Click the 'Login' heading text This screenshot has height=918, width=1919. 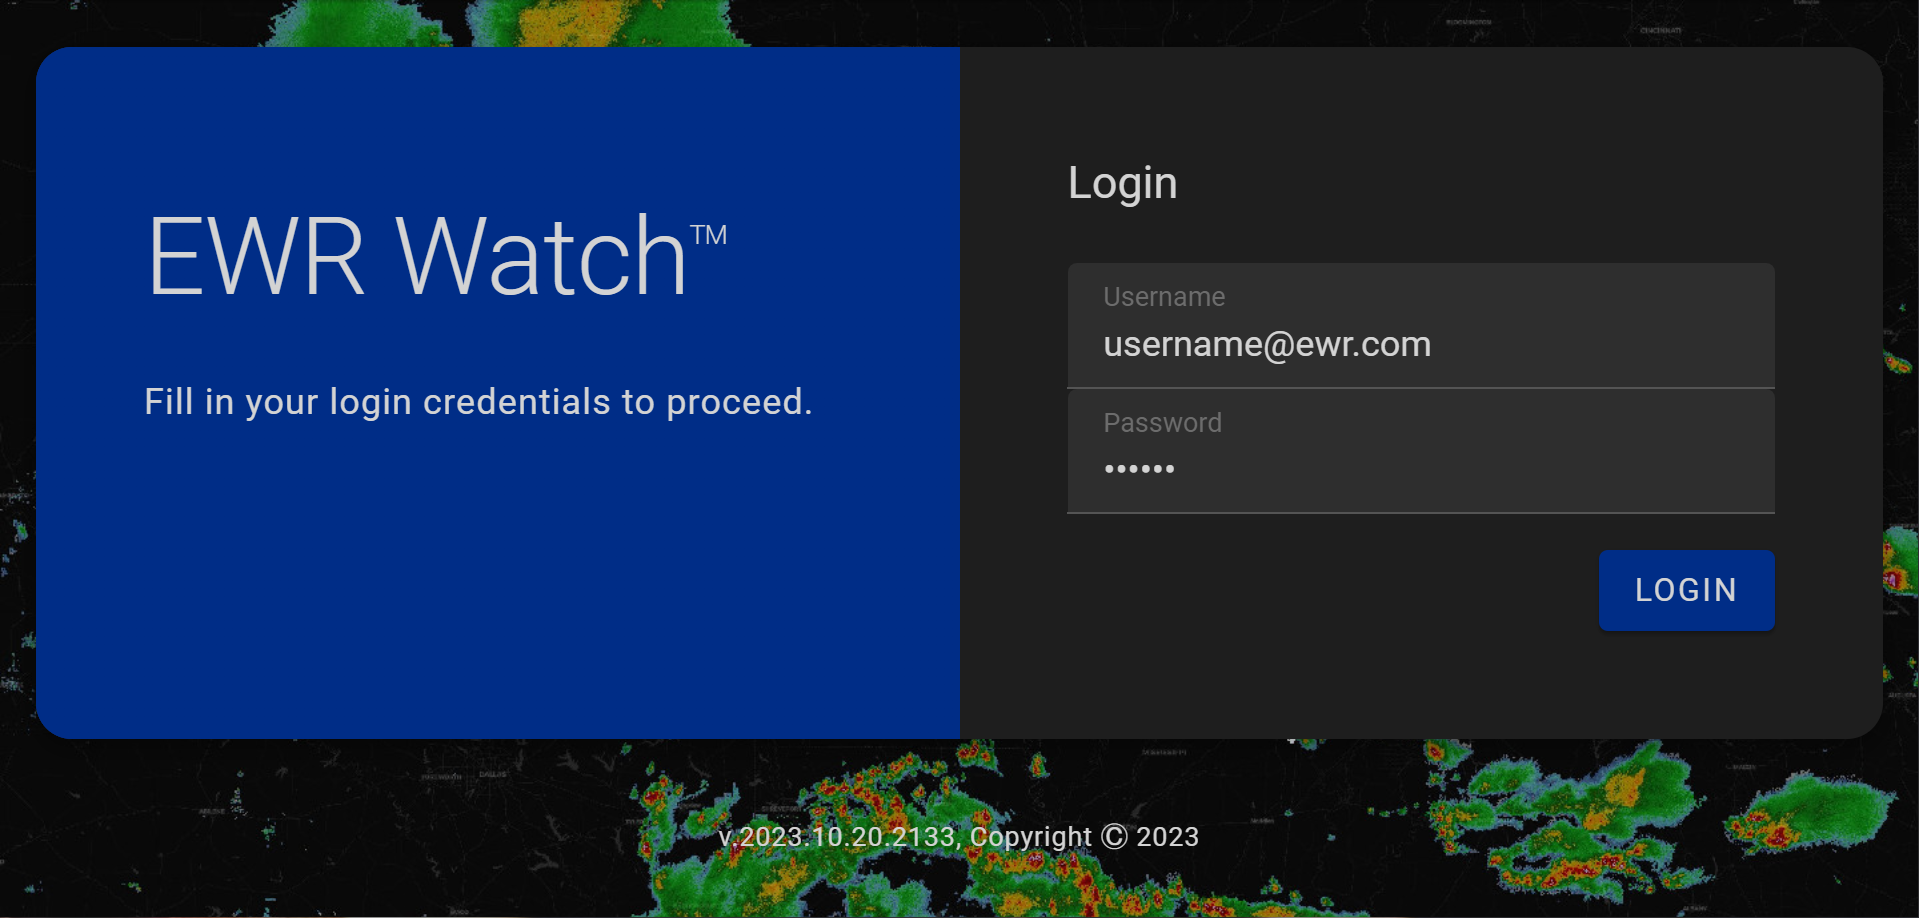coord(1122,183)
